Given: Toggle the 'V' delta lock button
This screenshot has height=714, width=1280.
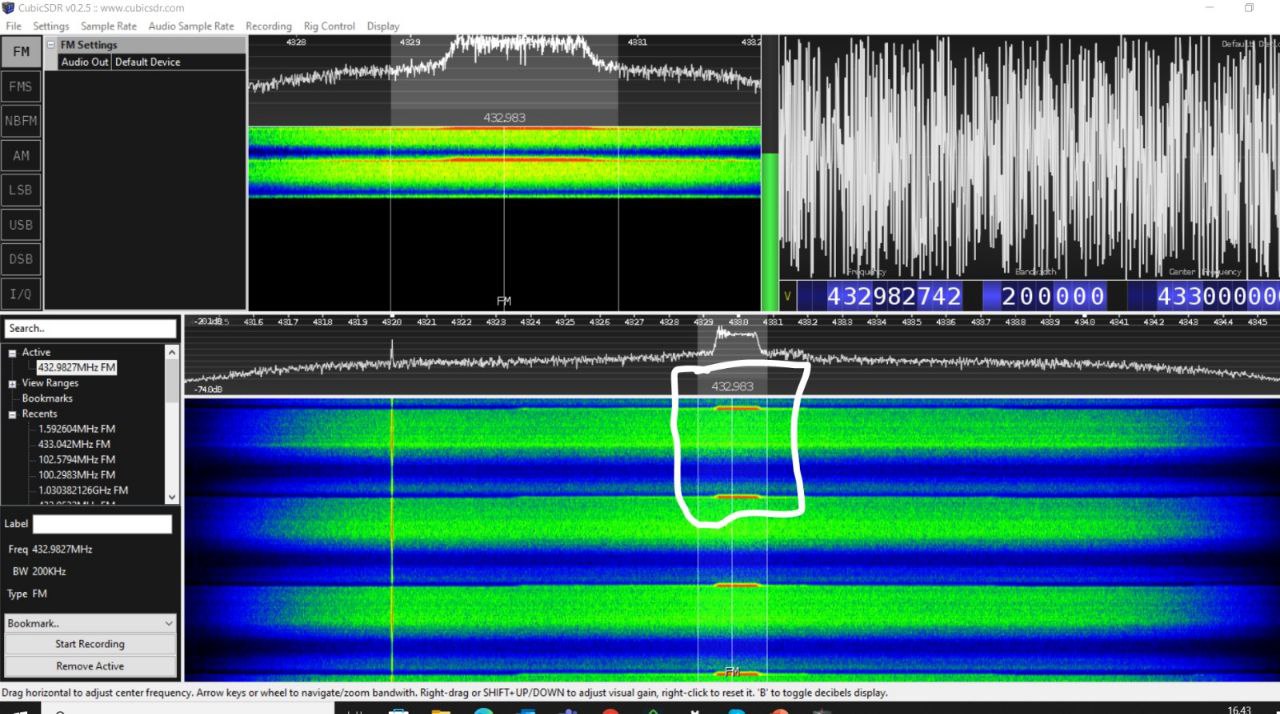Looking at the screenshot, I should pyautogui.click(x=786, y=297).
